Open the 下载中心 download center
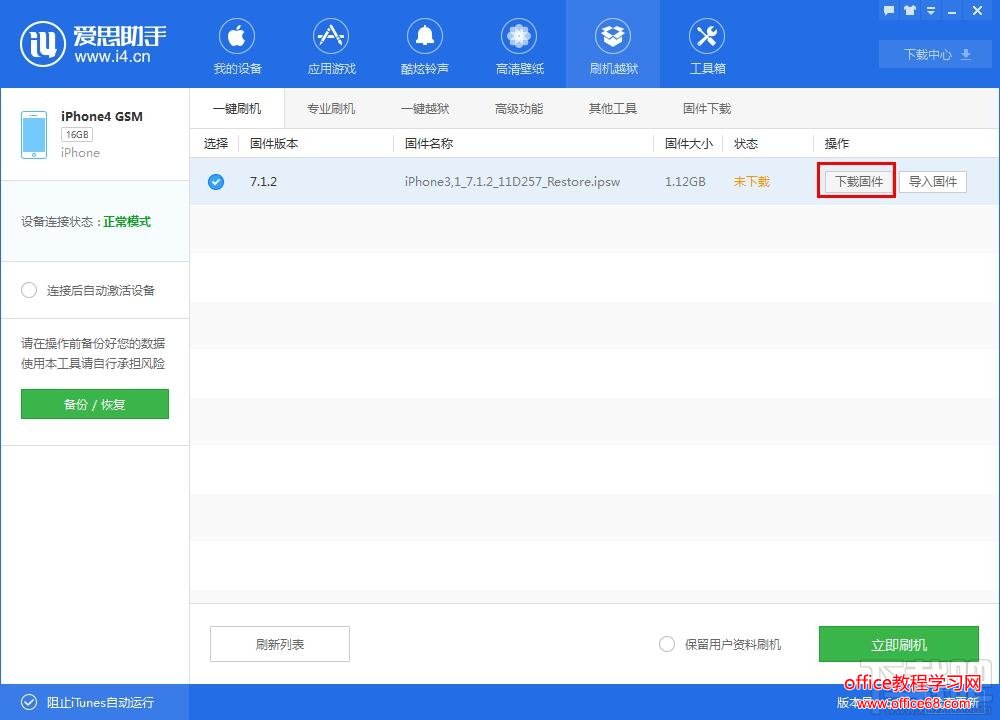Viewport: 1000px width, 720px height. pos(937,55)
